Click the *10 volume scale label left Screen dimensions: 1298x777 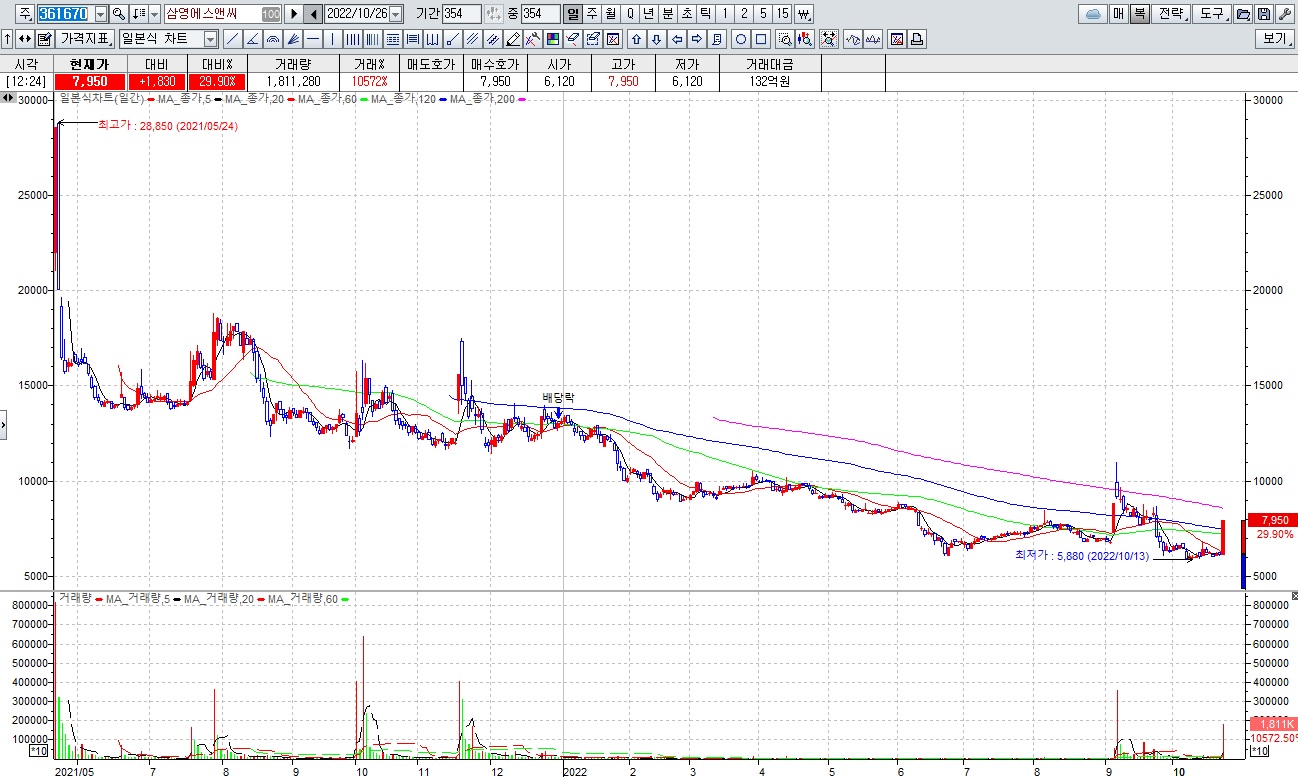click(x=40, y=750)
